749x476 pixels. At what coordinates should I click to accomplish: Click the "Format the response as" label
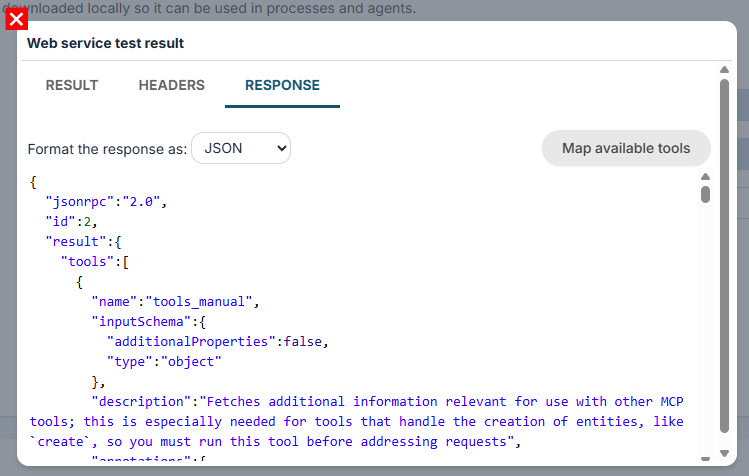tap(107, 149)
